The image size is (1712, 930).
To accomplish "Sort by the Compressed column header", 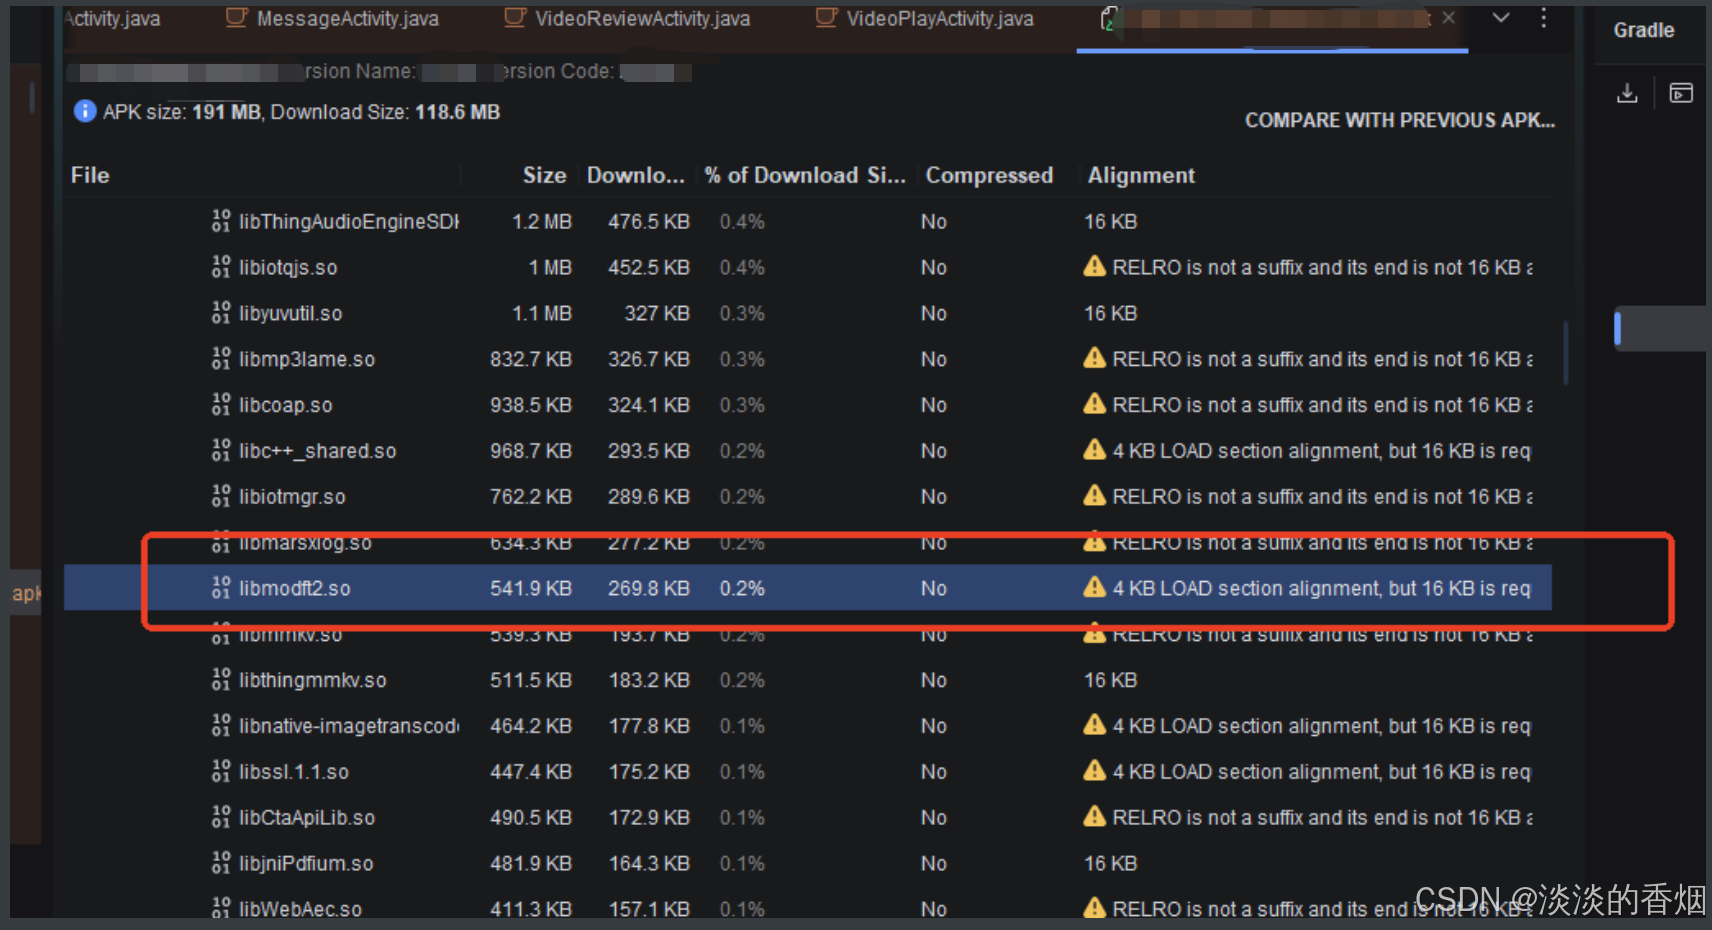I will point(989,175).
